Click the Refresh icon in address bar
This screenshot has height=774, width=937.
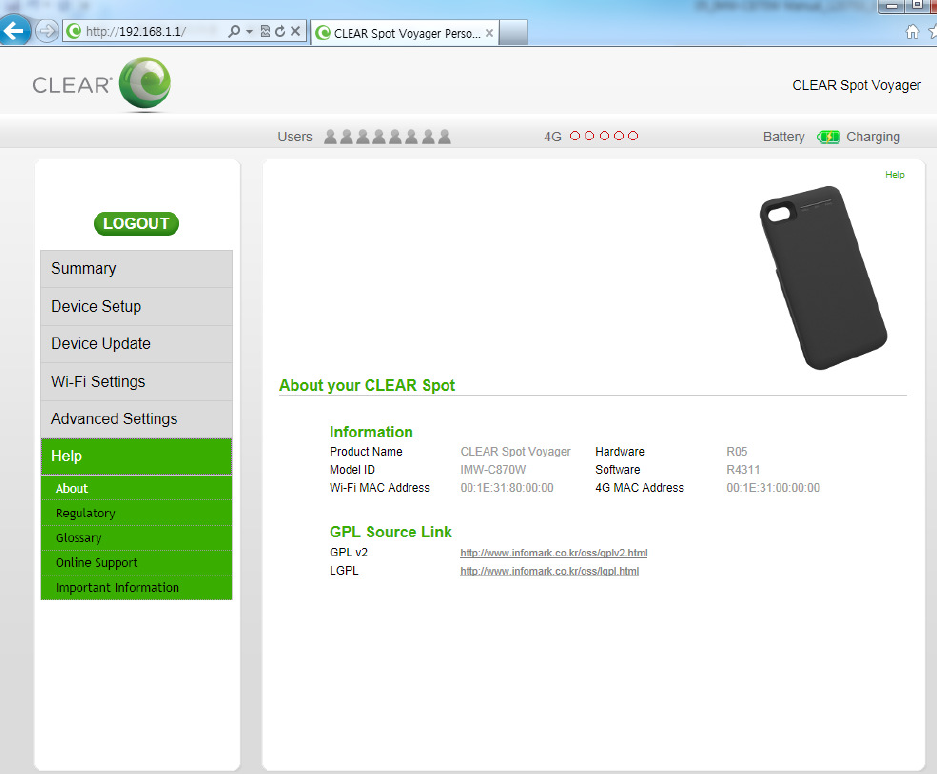pos(280,31)
